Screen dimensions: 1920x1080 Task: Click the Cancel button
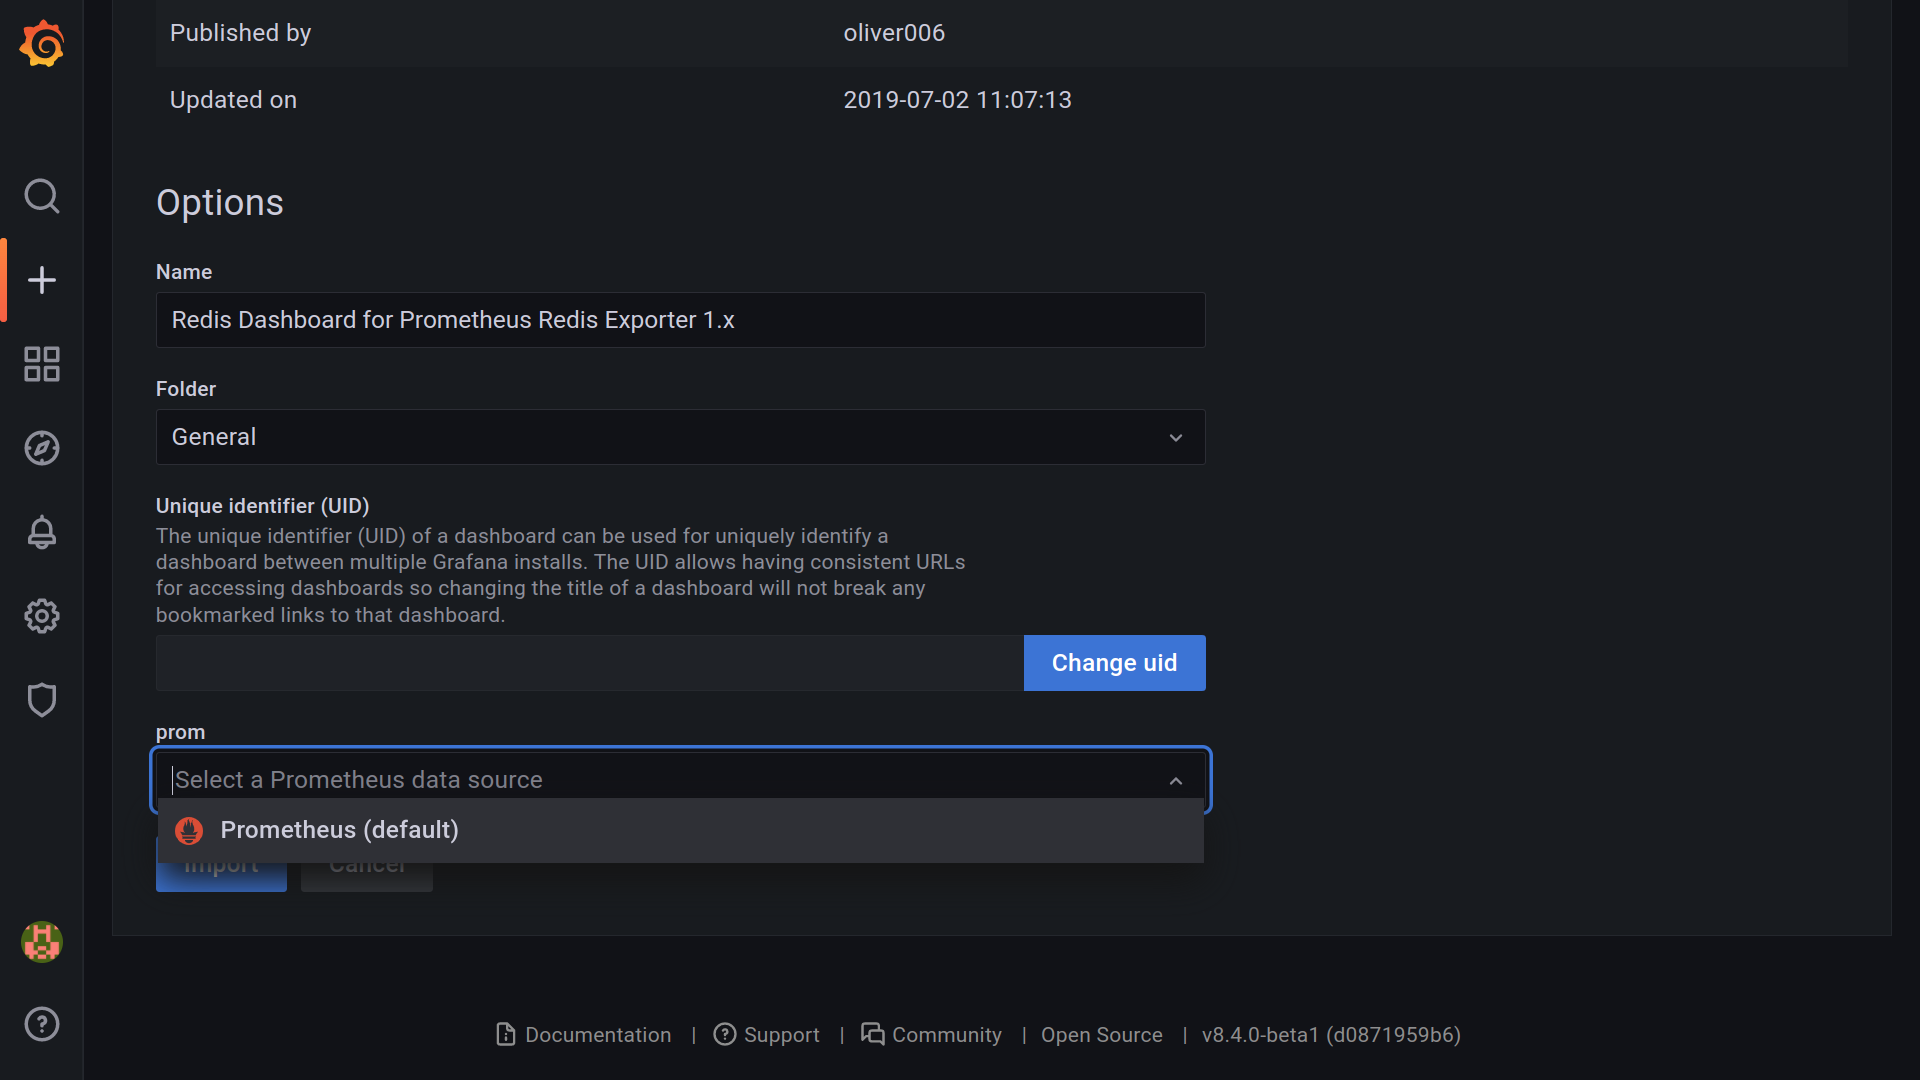click(x=367, y=864)
